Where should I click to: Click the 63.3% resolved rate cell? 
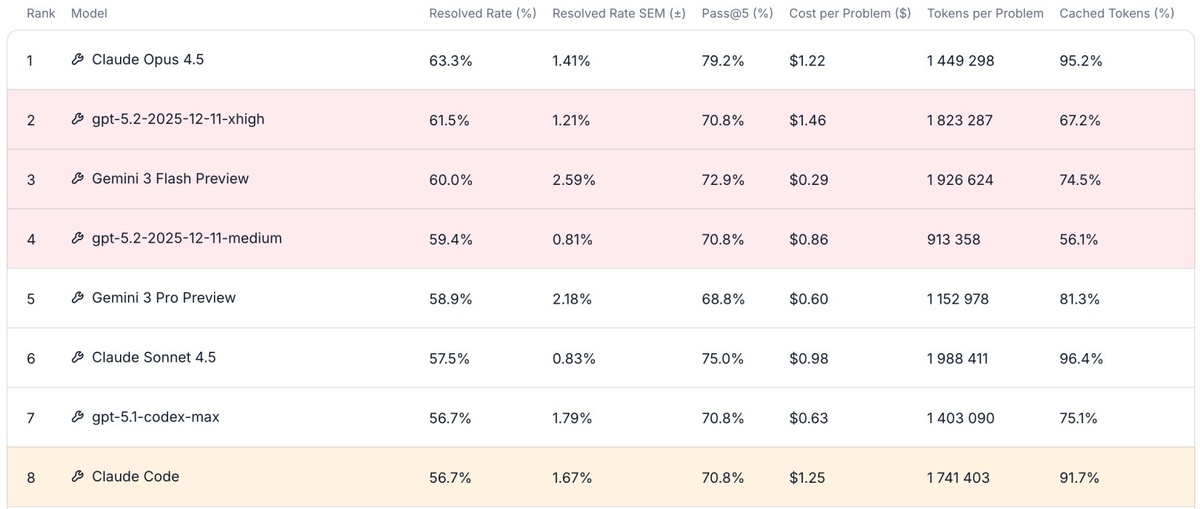click(x=450, y=61)
